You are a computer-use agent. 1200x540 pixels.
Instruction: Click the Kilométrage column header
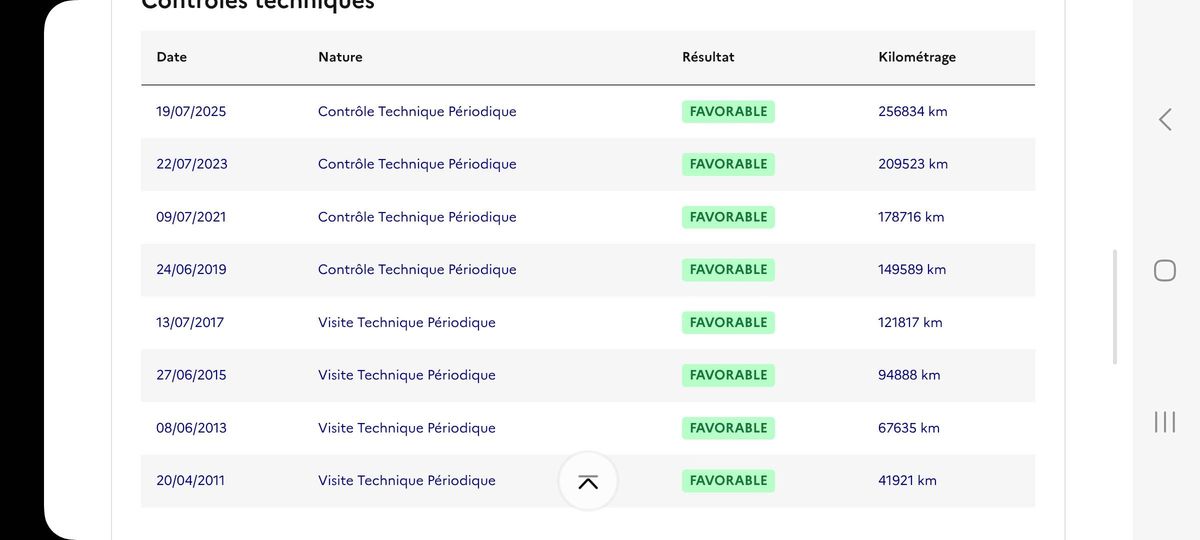[x=917, y=57]
